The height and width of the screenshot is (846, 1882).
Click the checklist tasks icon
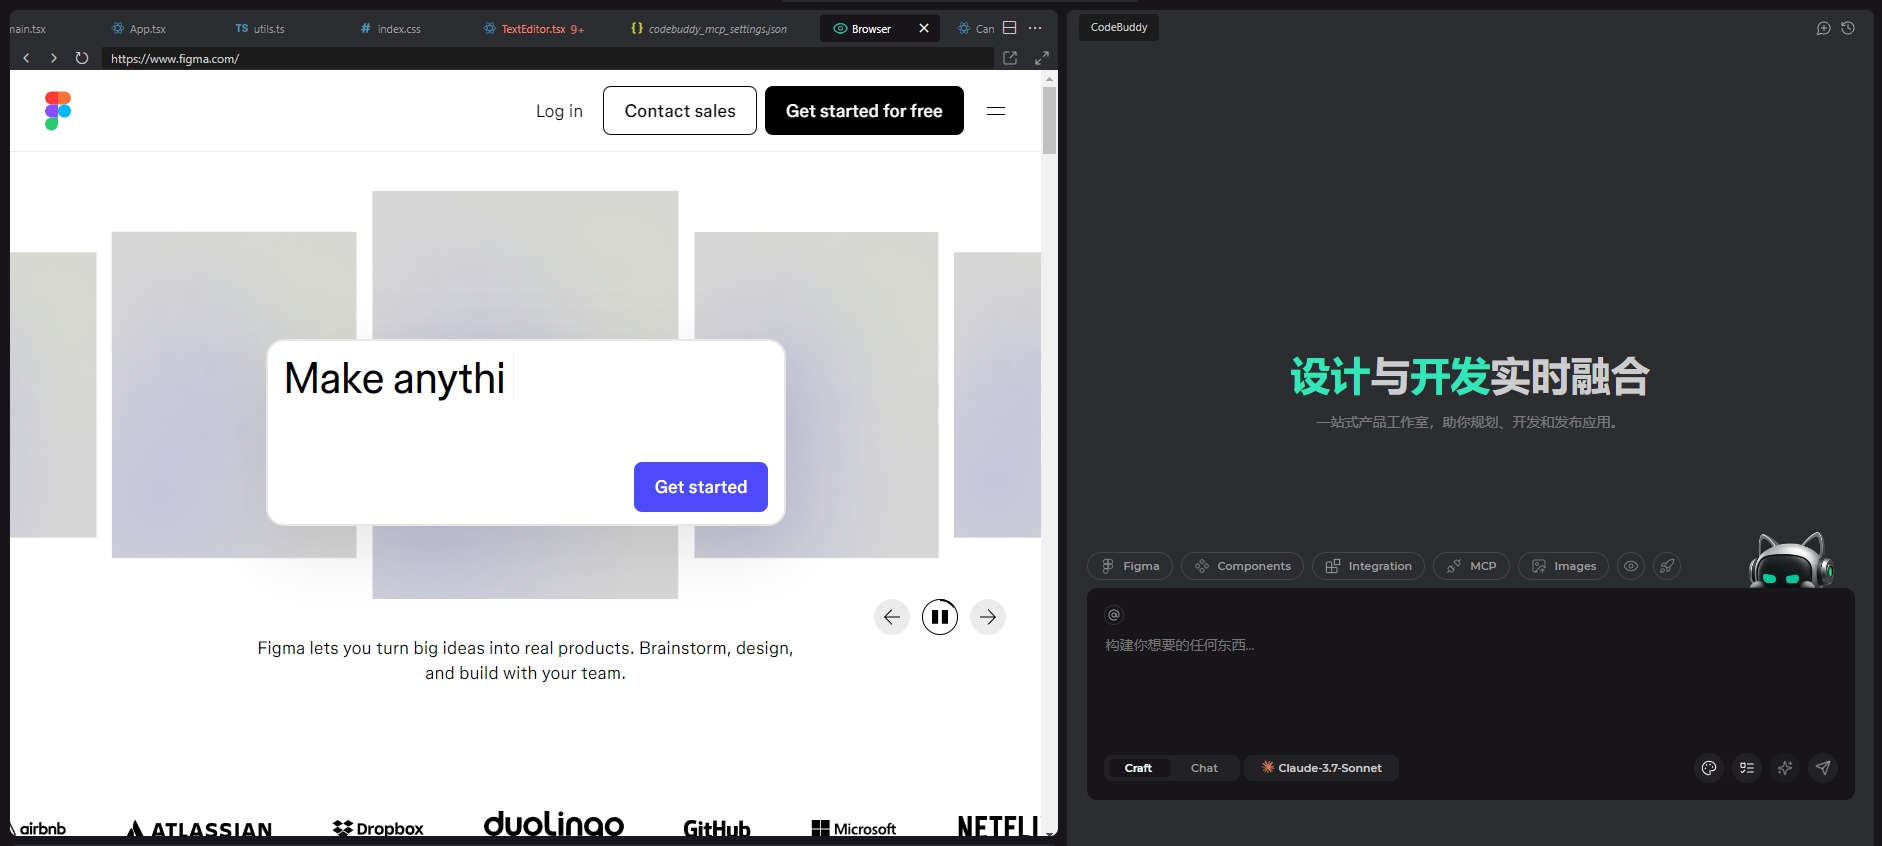1747,768
